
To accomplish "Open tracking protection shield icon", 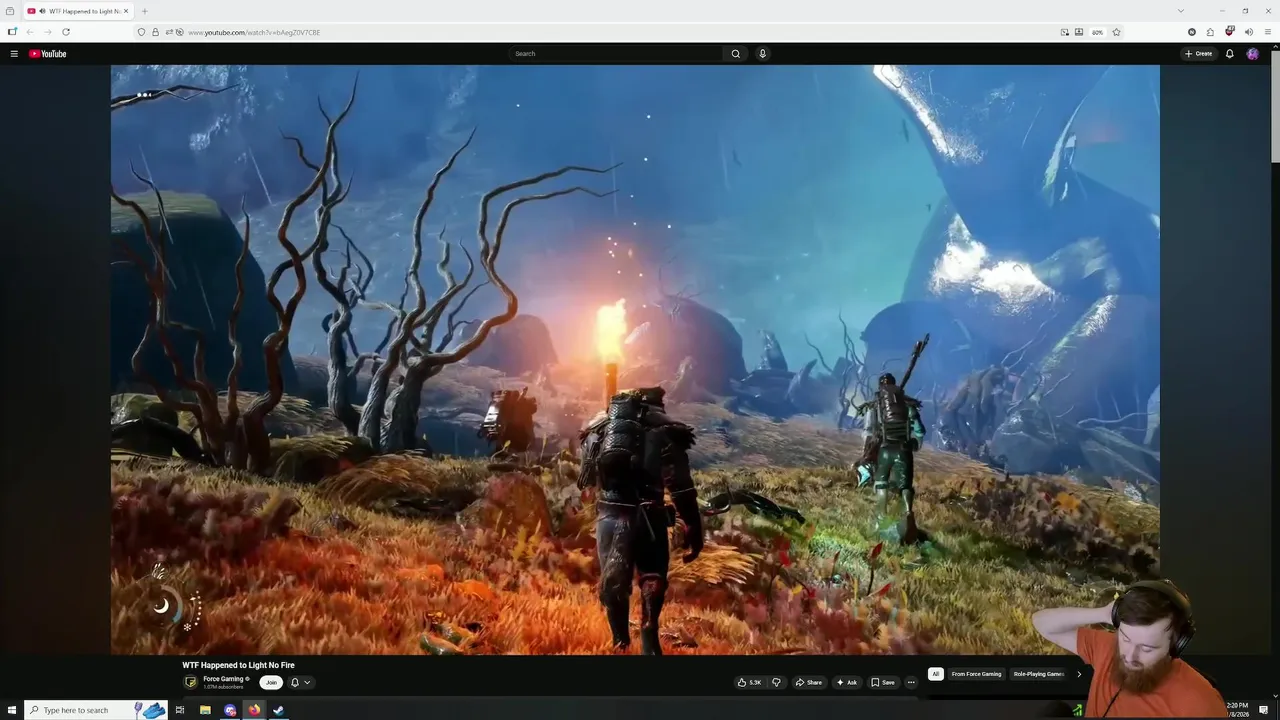I will click(141, 32).
